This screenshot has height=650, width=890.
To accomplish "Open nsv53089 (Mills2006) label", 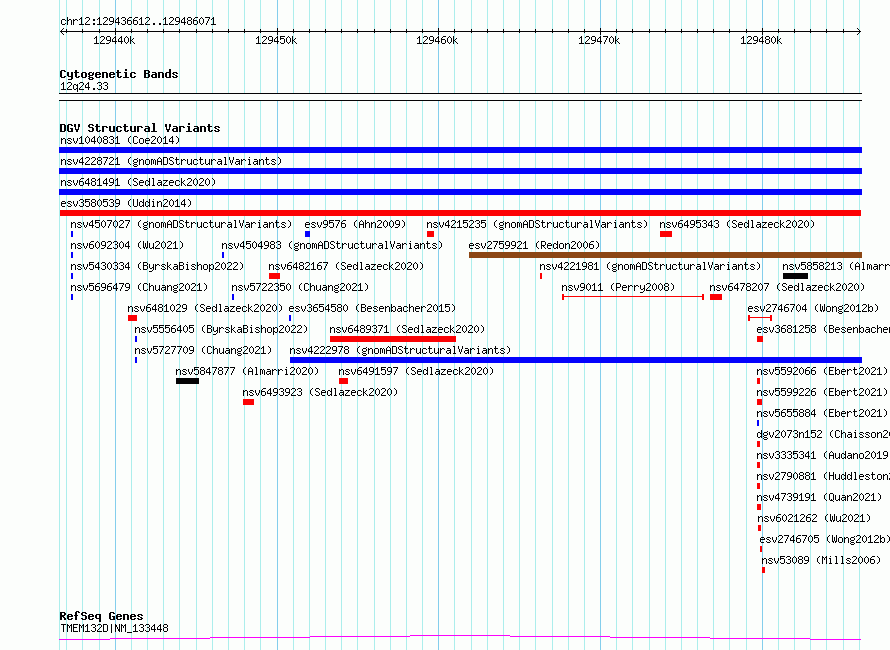I will pos(821,560).
